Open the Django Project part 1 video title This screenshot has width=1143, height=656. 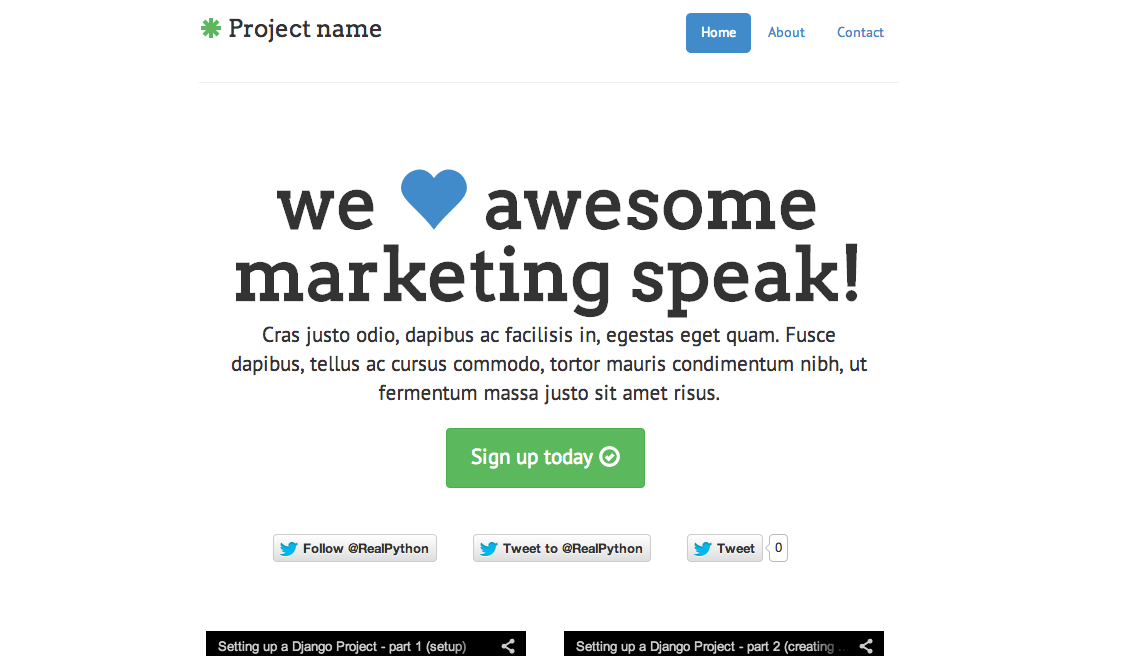342,647
